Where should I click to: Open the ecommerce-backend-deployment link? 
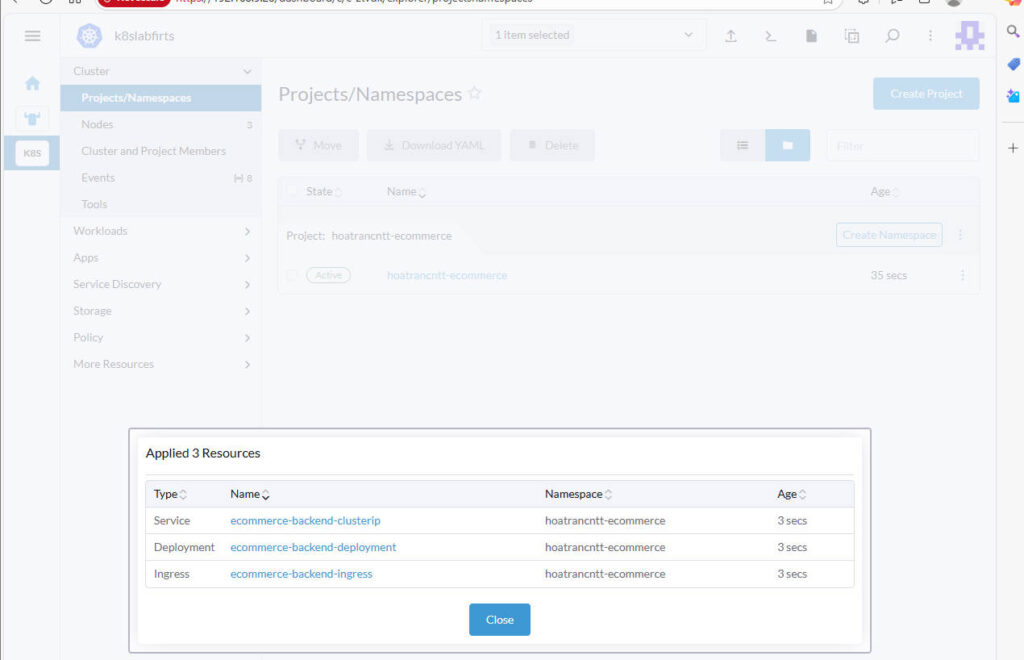[313, 547]
